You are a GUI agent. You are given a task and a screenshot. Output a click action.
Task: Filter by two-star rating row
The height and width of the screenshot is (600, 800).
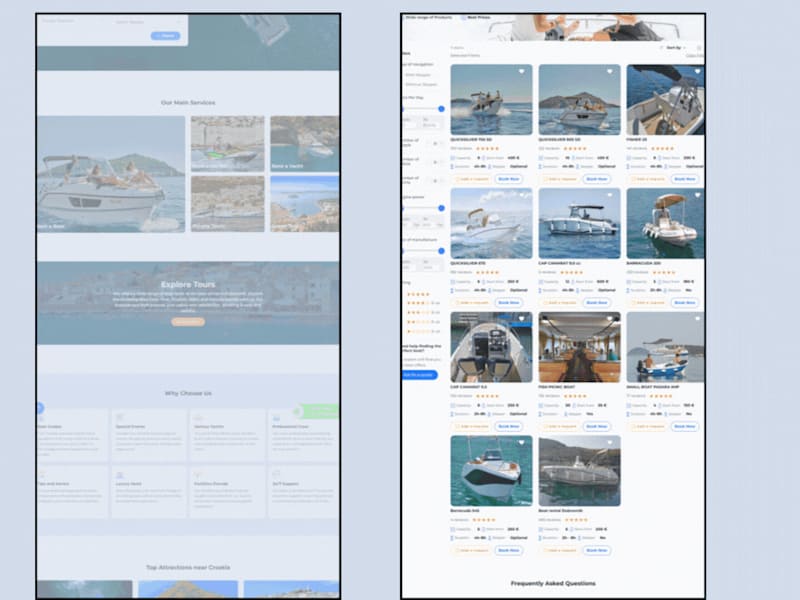click(x=422, y=322)
